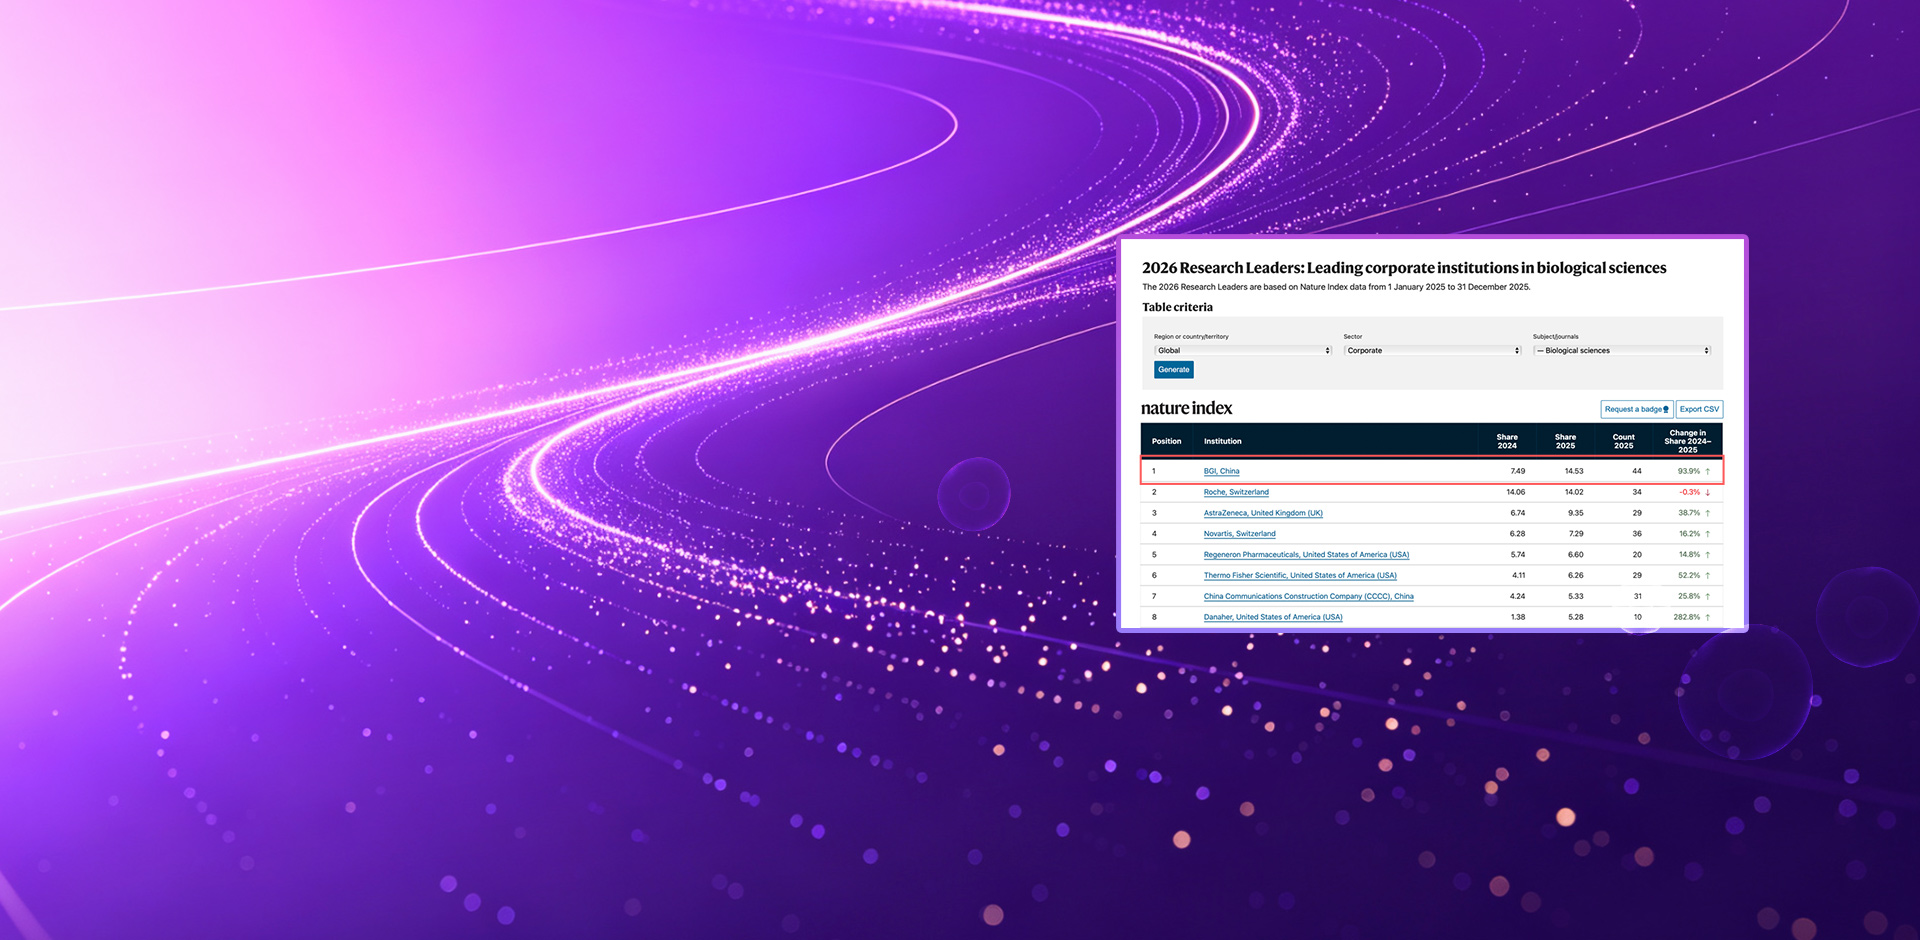Click the Export CSV button
Viewport: 1920px width, 940px height.
click(x=1700, y=409)
